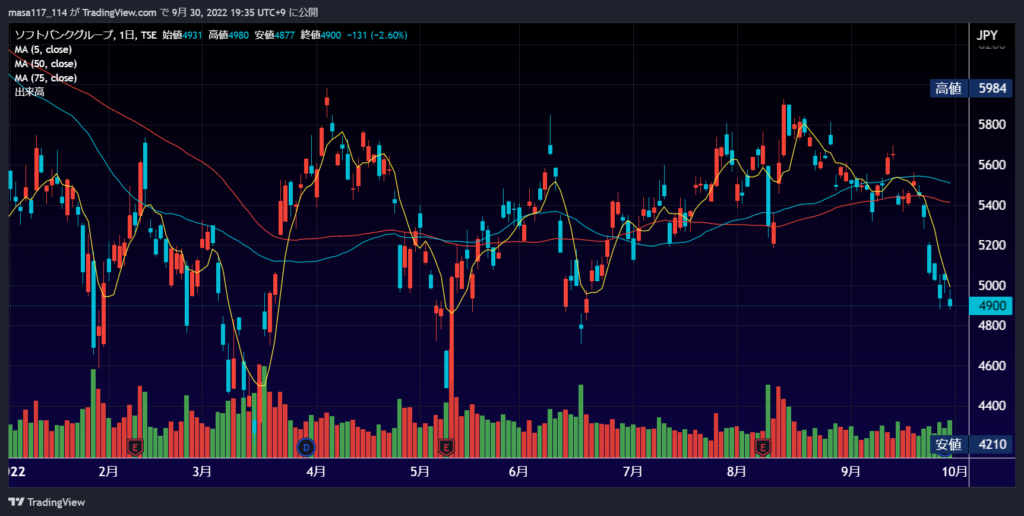Image resolution: width=1024 pixels, height=516 pixels.
Task: Click the 5200 price axis label
Action: [x=991, y=246]
